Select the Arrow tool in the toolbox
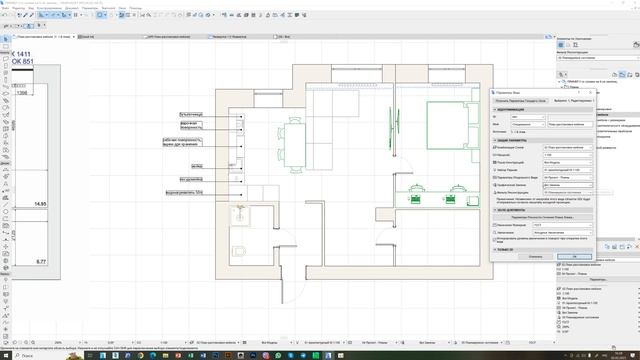 coord(6,39)
